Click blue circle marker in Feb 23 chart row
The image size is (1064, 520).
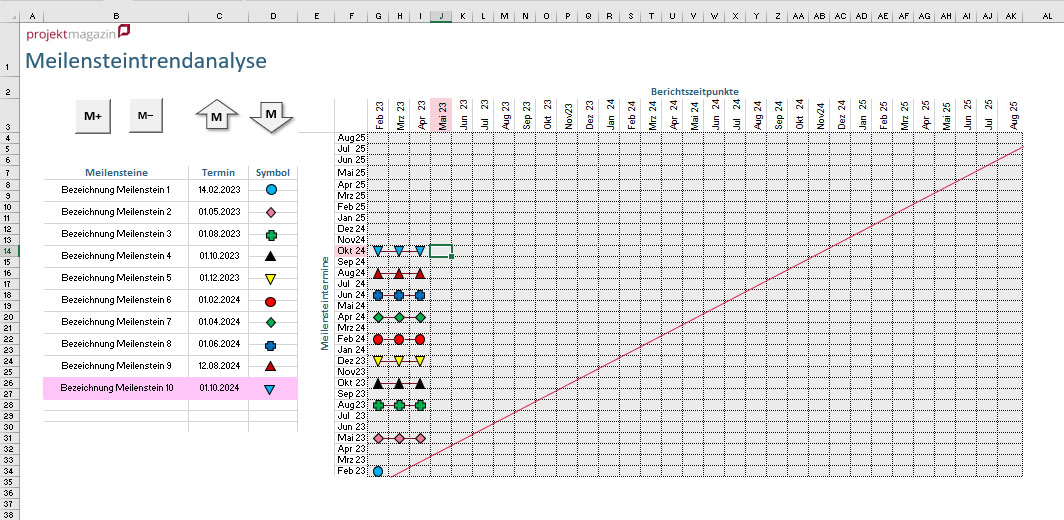(x=378, y=470)
